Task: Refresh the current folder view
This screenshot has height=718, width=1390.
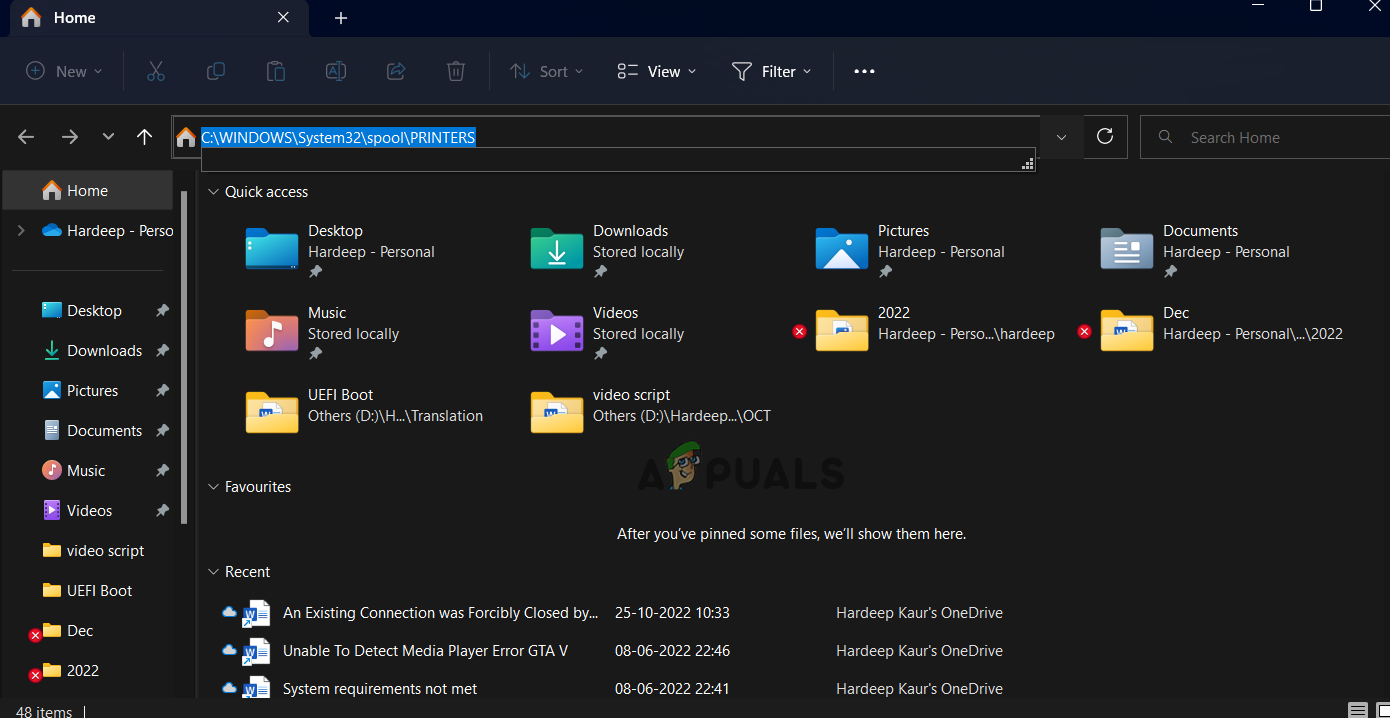Action: click(1105, 137)
